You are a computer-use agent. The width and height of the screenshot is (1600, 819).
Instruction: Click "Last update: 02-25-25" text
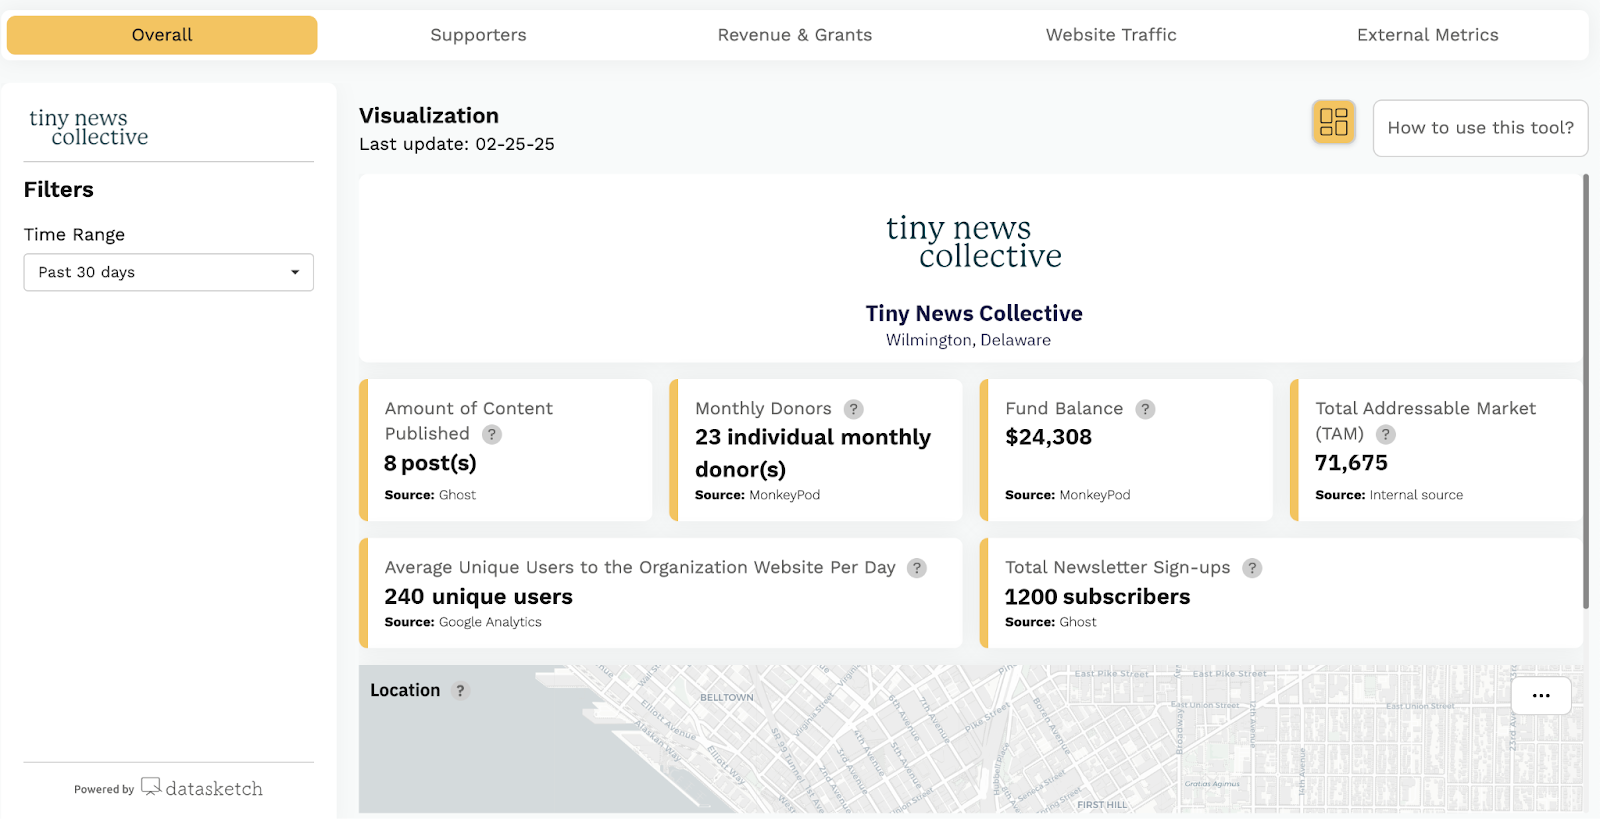tap(457, 144)
